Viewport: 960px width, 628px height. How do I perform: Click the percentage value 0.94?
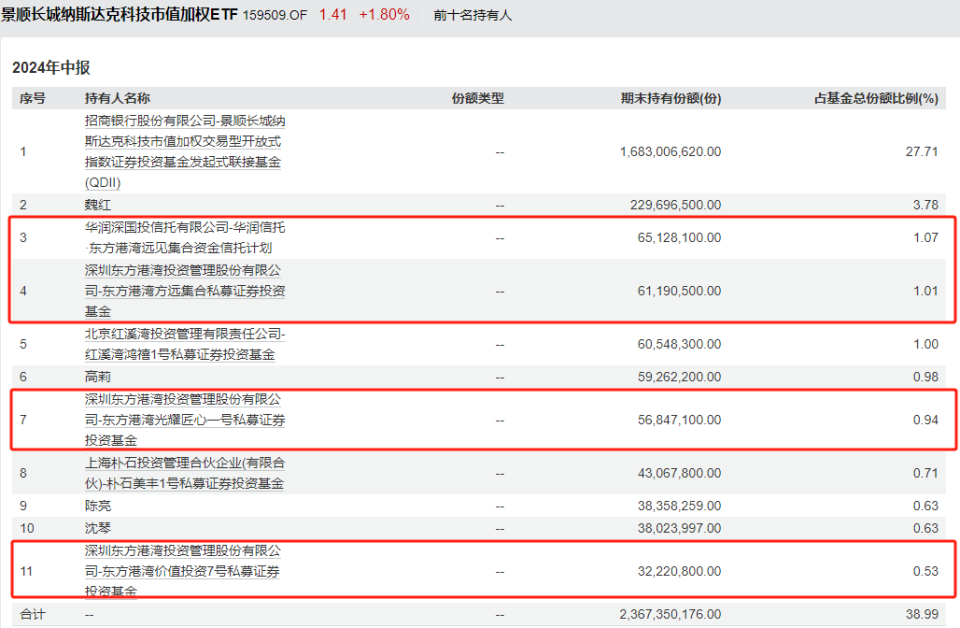click(926, 420)
